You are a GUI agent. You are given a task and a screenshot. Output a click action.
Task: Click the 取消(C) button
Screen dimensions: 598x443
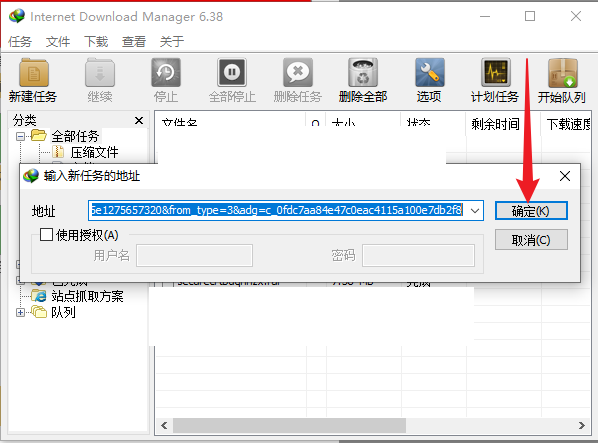point(531,240)
